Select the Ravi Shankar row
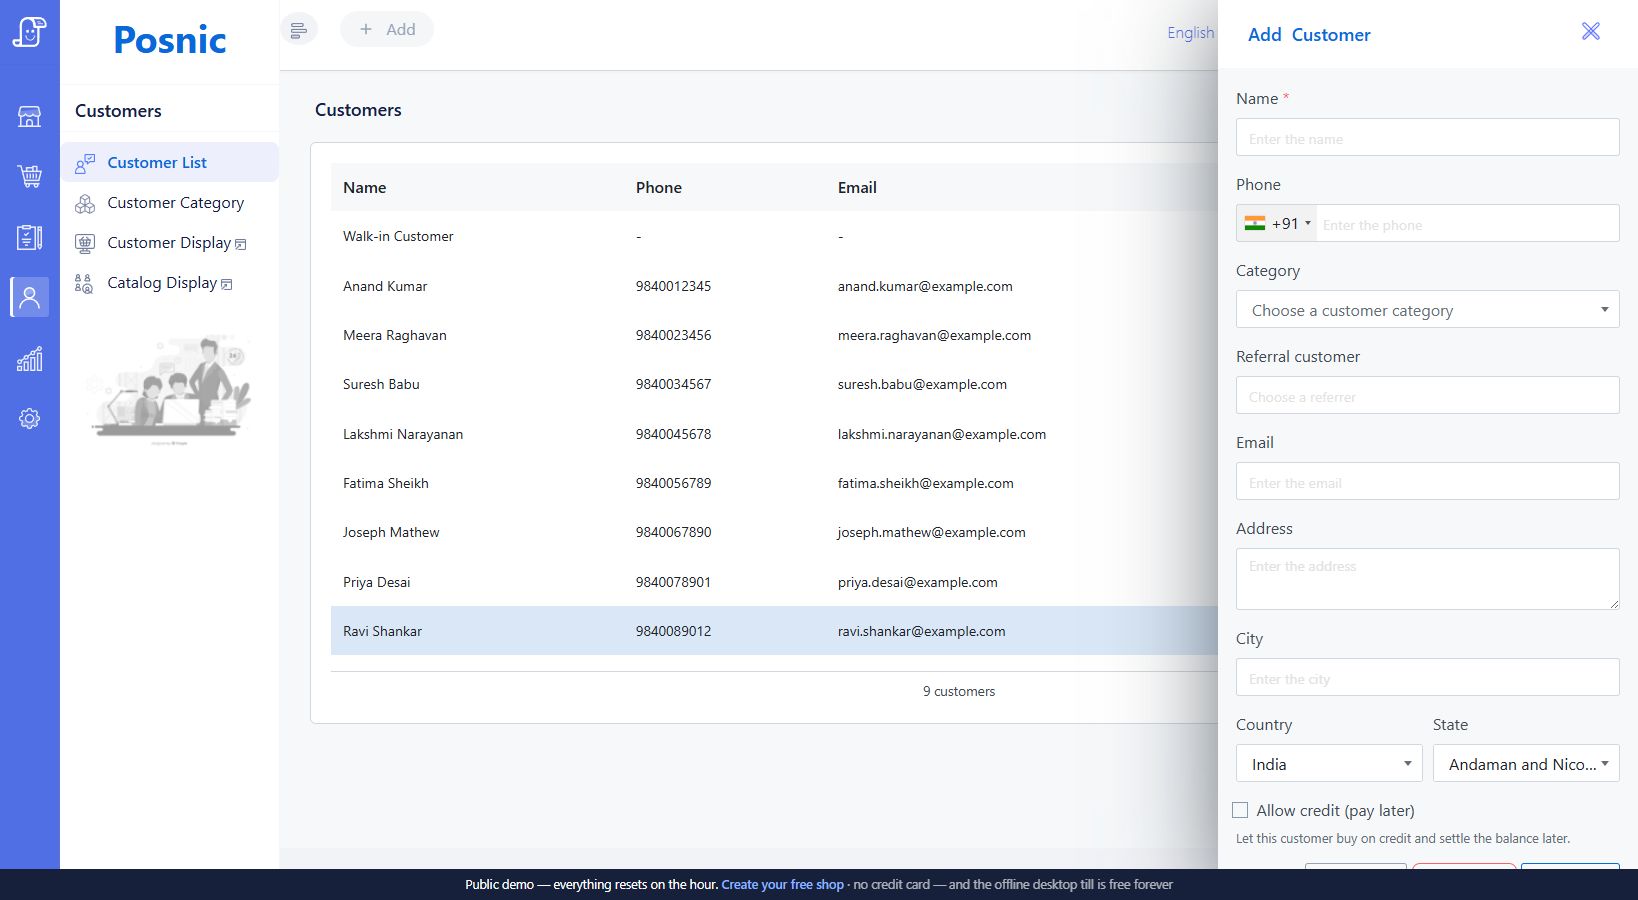 pyautogui.click(x=774, y=631)
